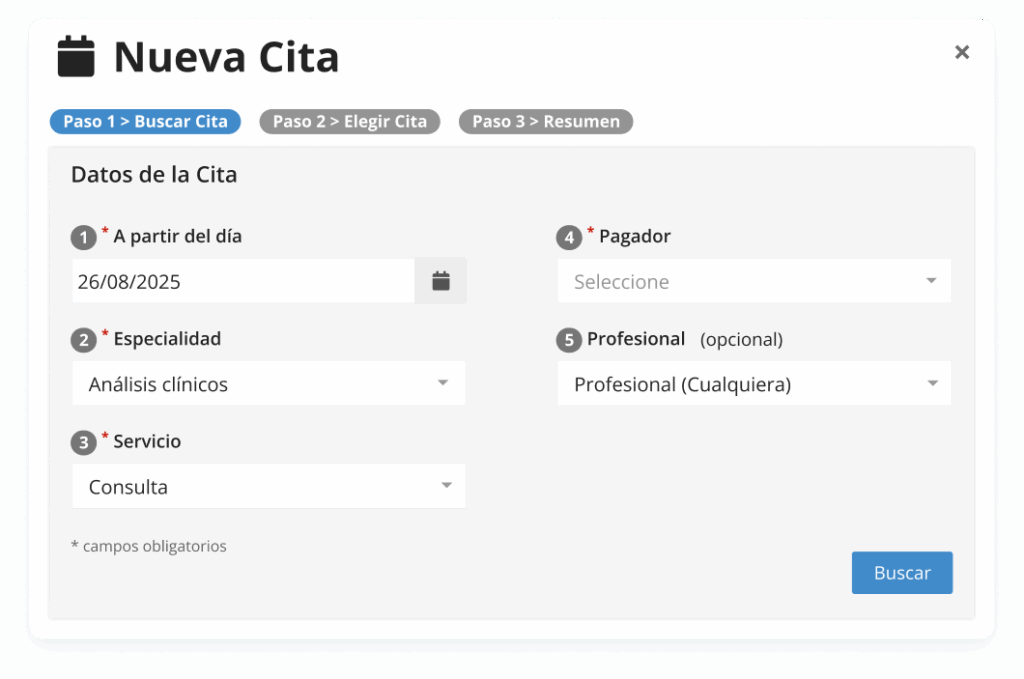This screenshot has height=679, width=1024.
Task: Click the large calendar icon beside Nueva Cita
Action: pyautogui.click(x=76, y=56)
